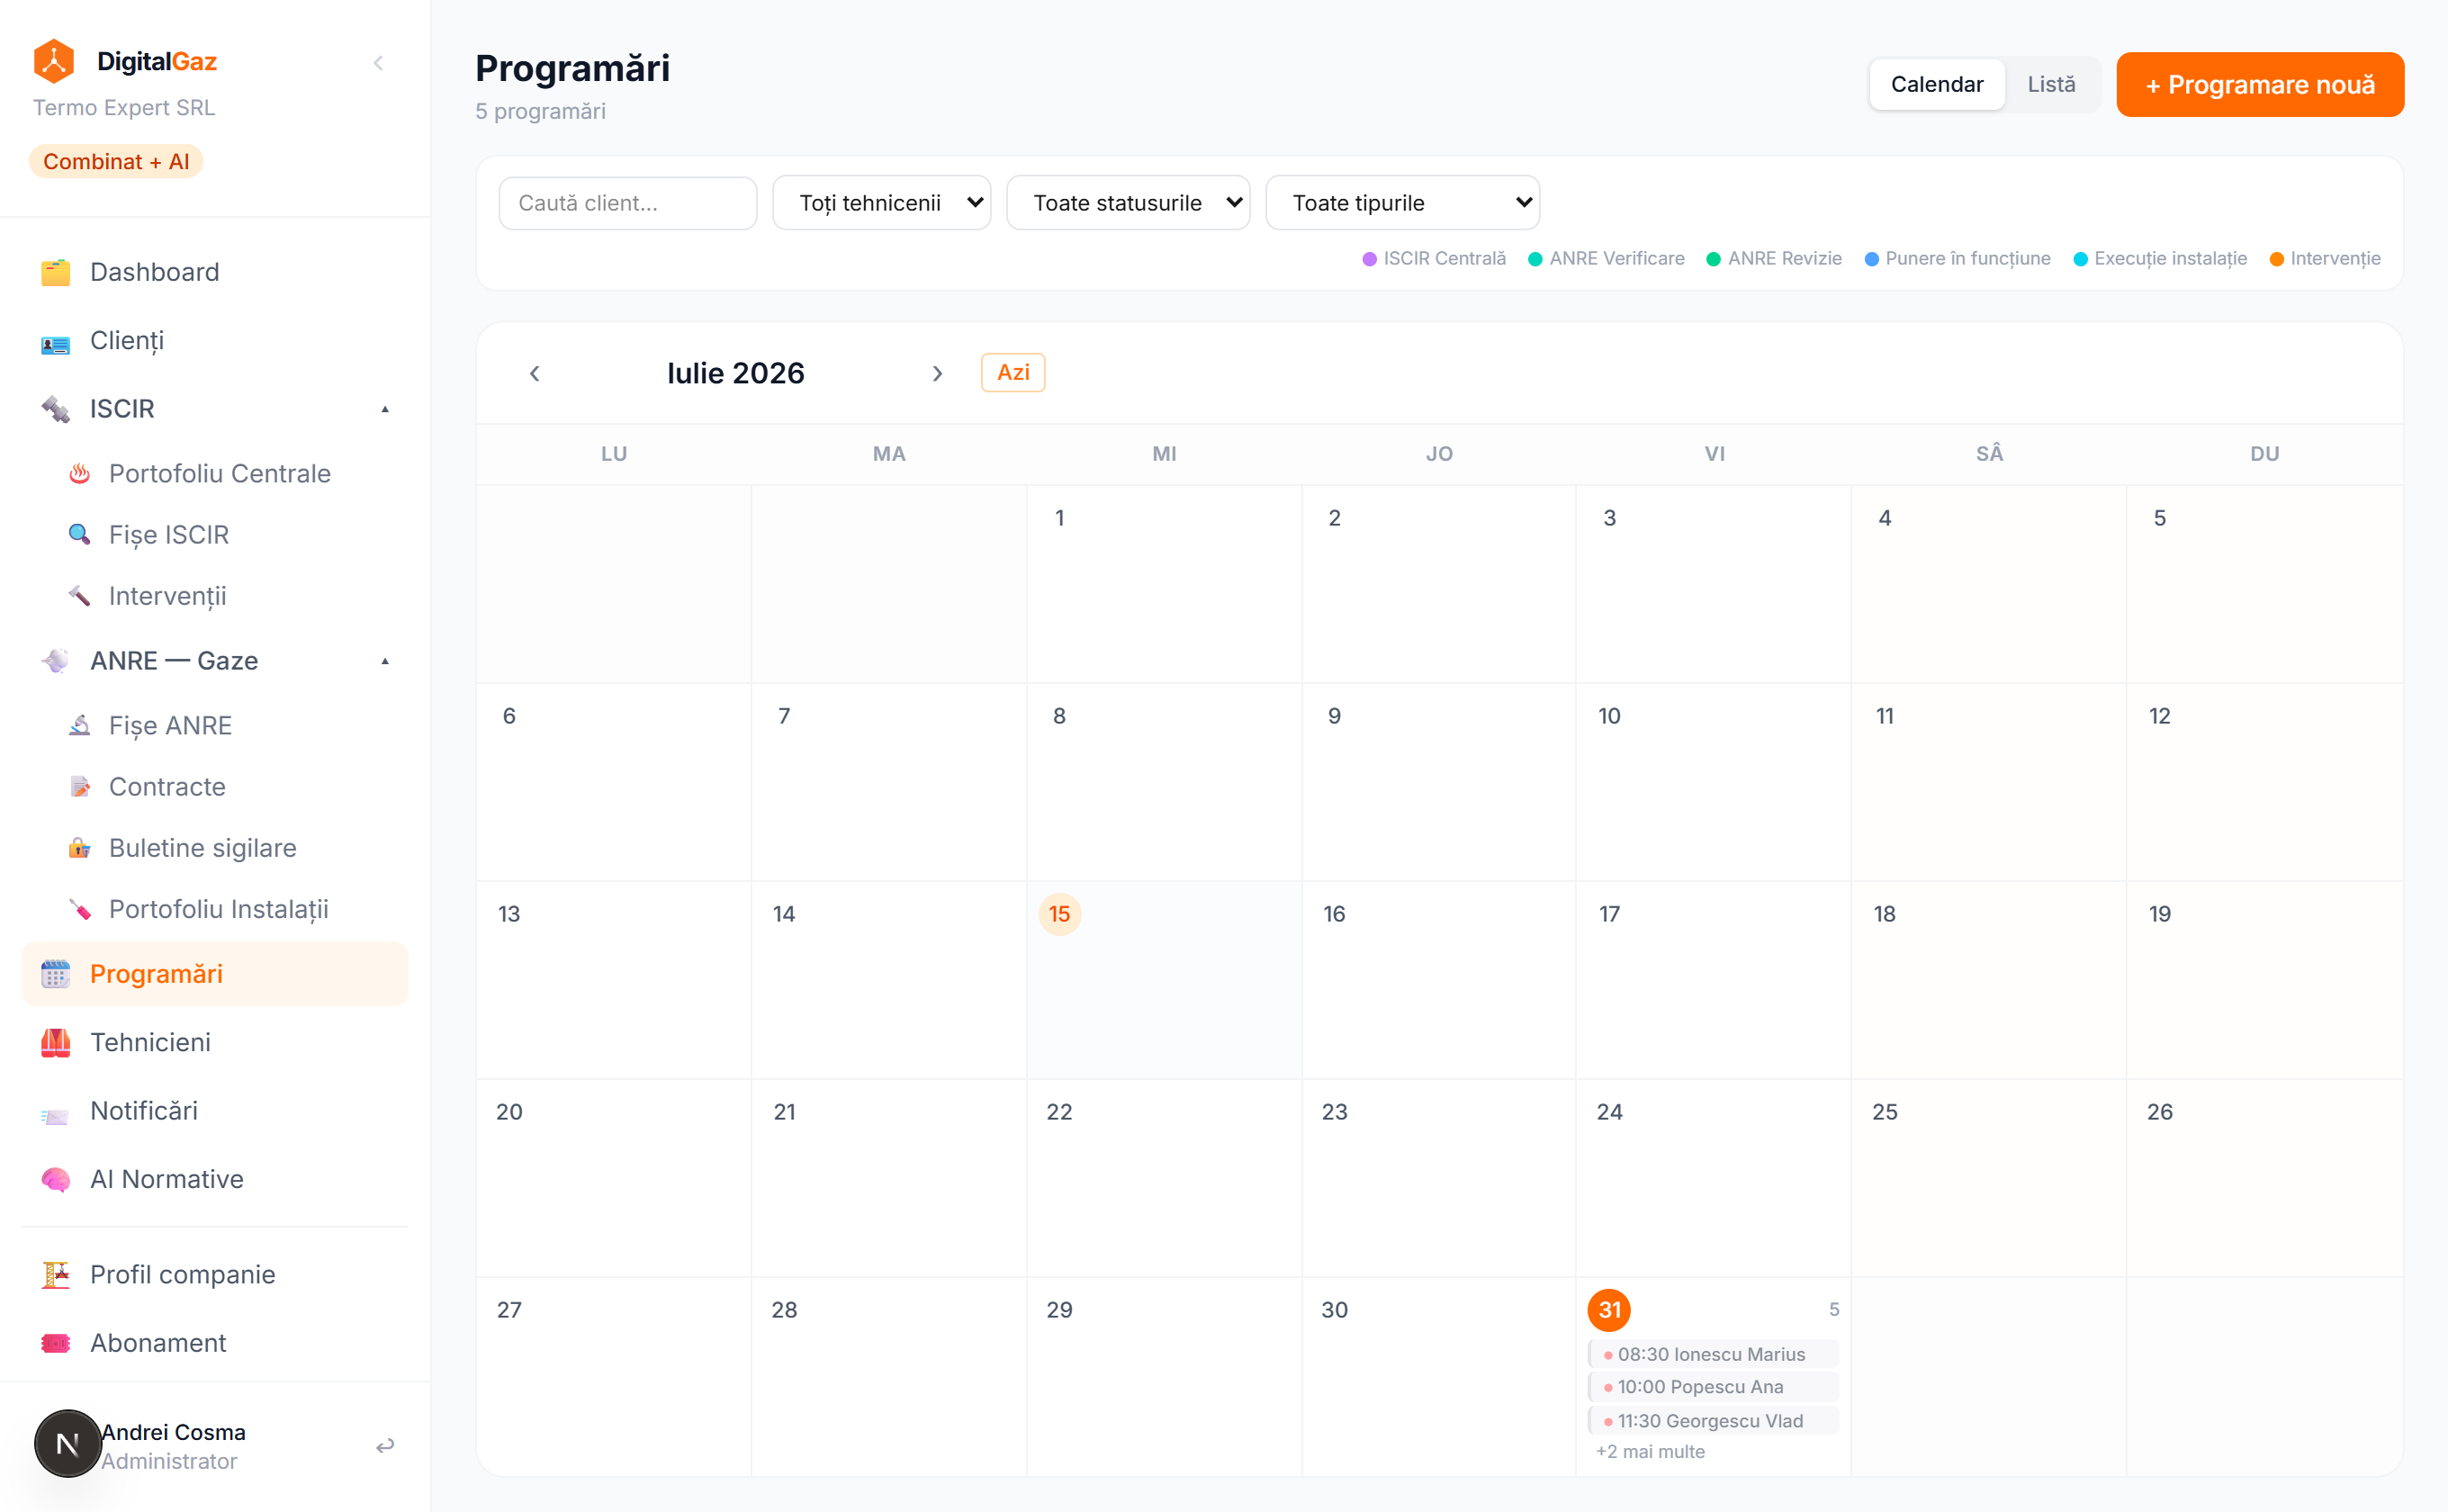Click the Combinat + AI badge
Viewport: 2448px width, 1512px height.
click(116, 162)
